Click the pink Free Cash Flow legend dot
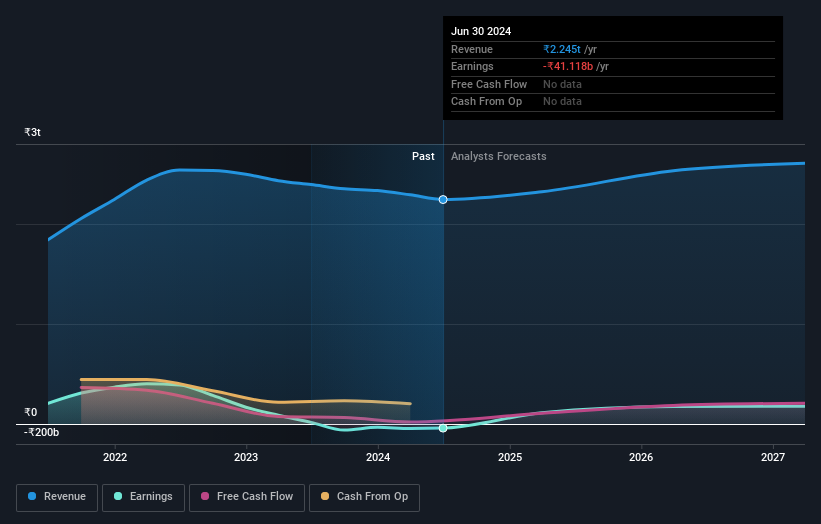This screenshot has height=524, width=821. coord(205,496)
